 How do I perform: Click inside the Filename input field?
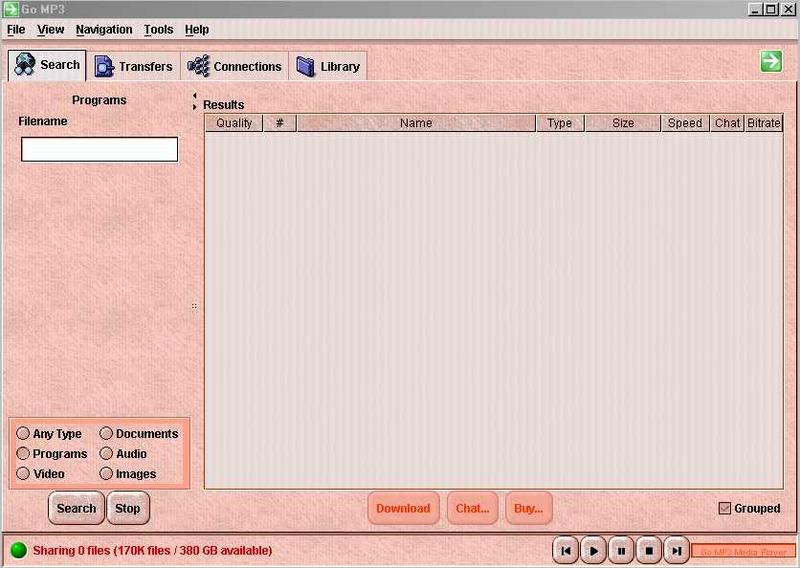pos(99,149)
